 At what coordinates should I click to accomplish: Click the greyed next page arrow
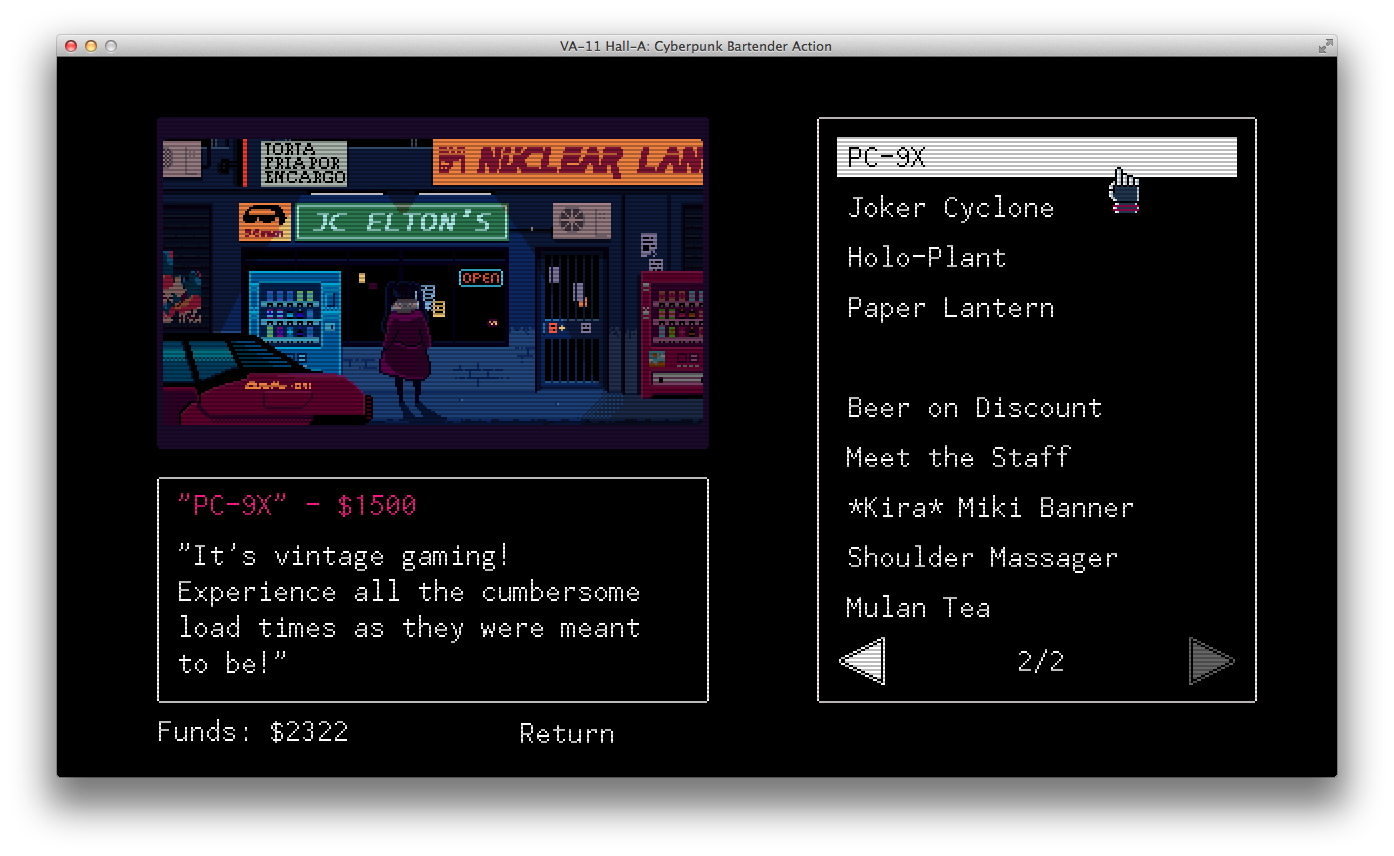(x=1212, y=661)
